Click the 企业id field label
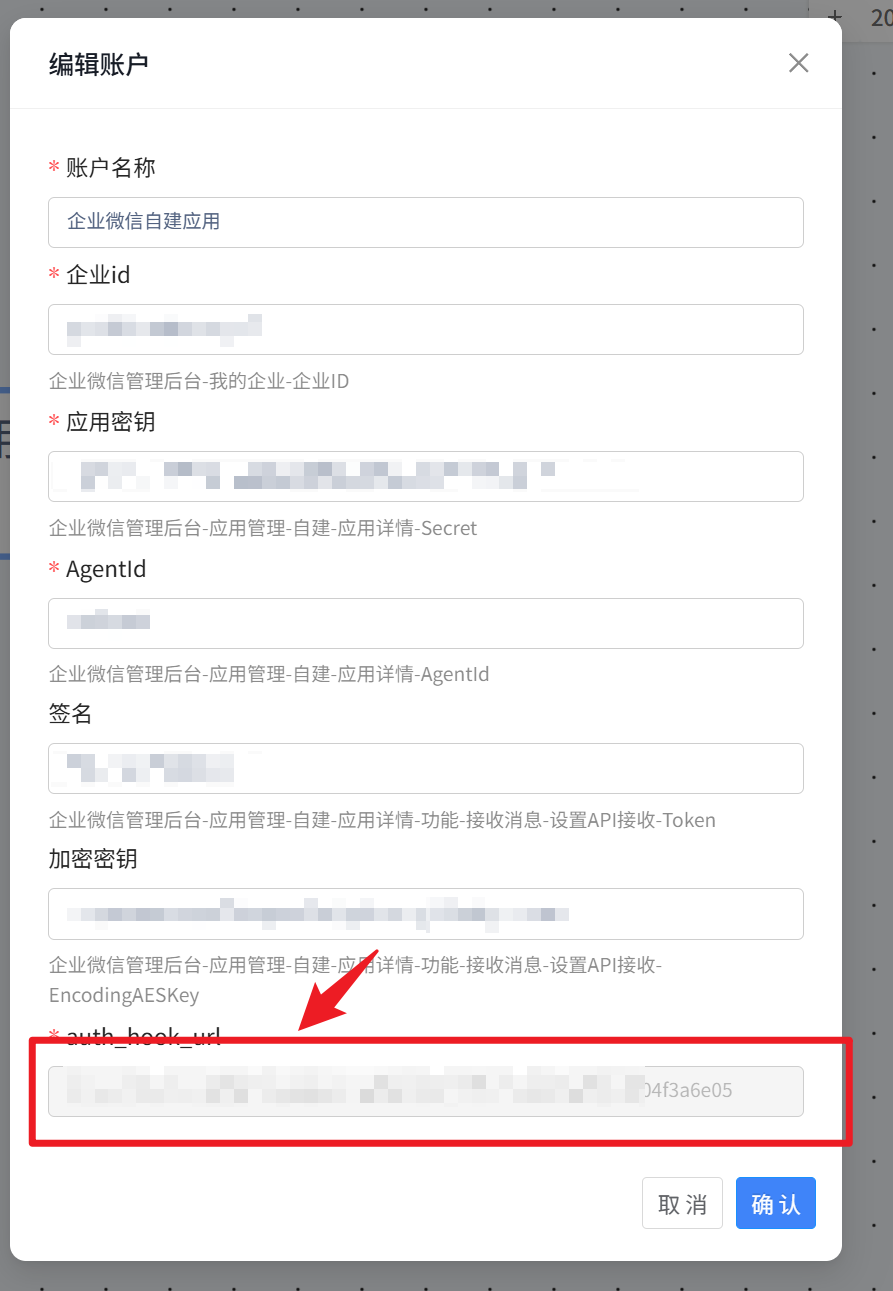 (98, 274)
